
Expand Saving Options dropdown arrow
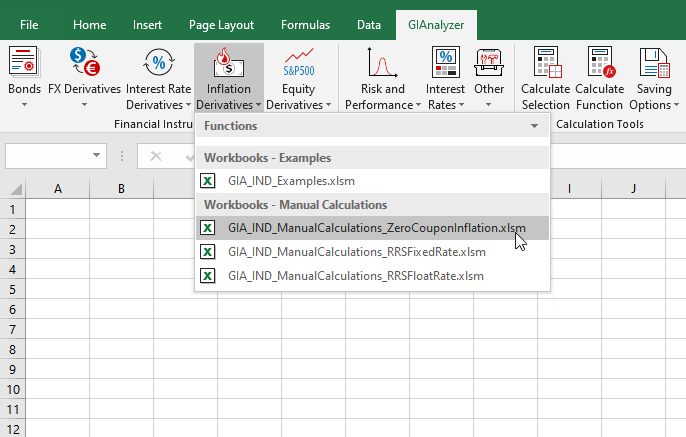(x=676, y=105)
